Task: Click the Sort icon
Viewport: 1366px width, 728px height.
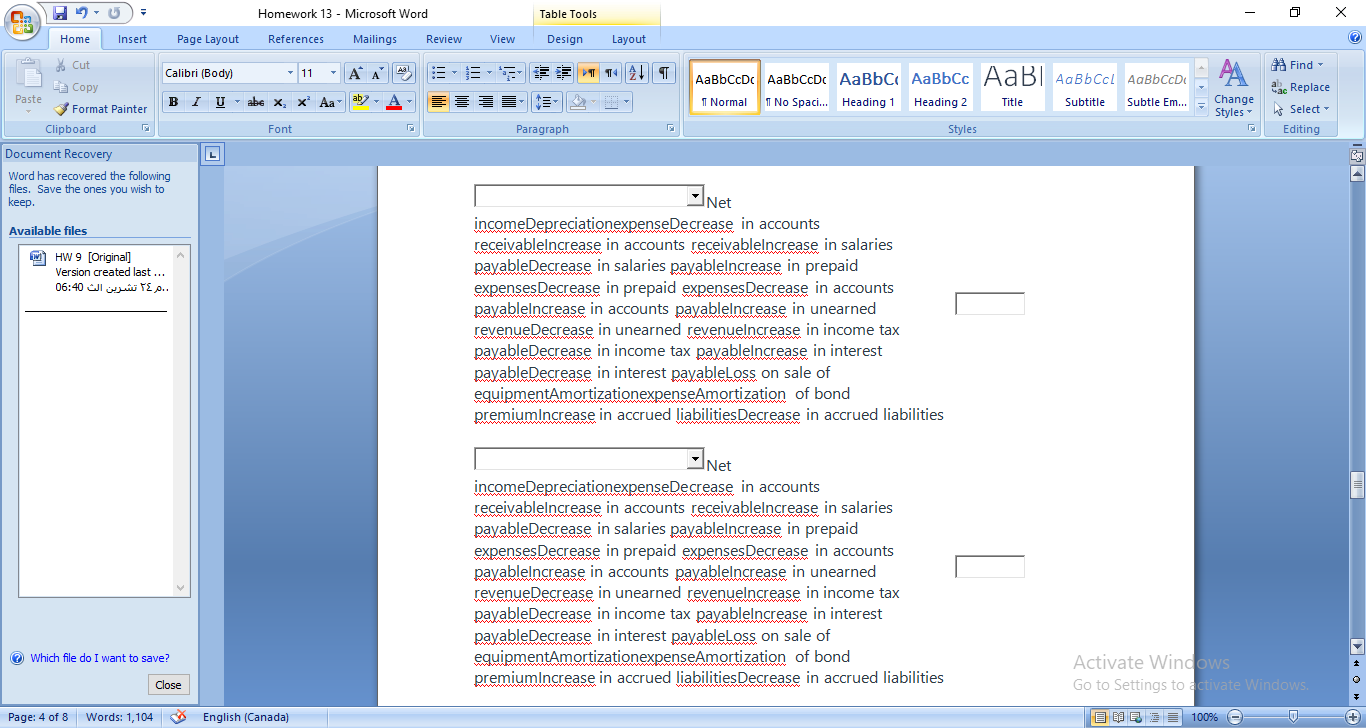Action: (637, 73)
